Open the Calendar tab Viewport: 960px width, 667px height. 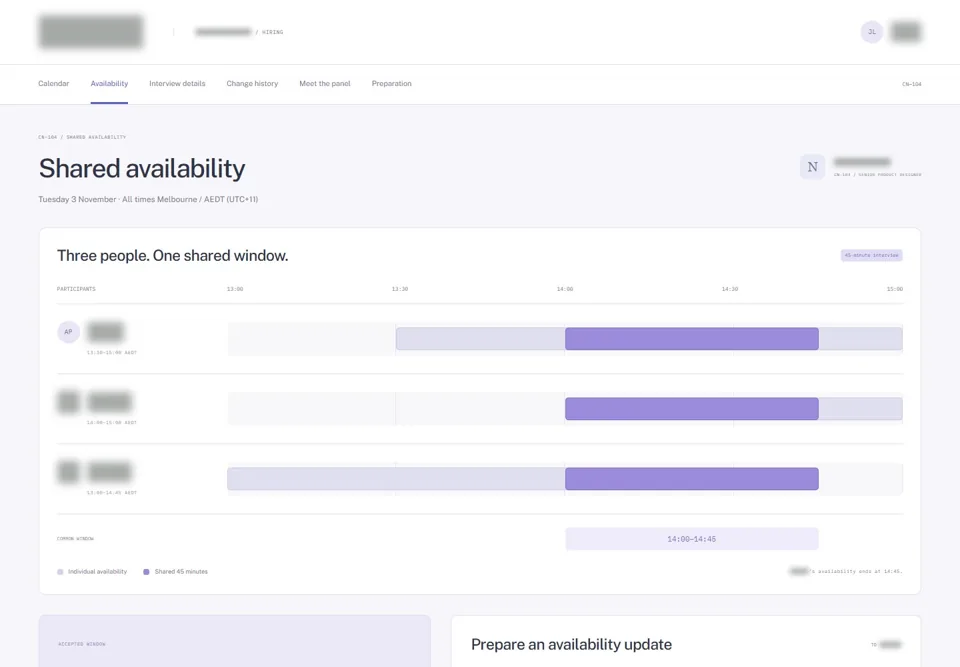click(x=53, y=83)
